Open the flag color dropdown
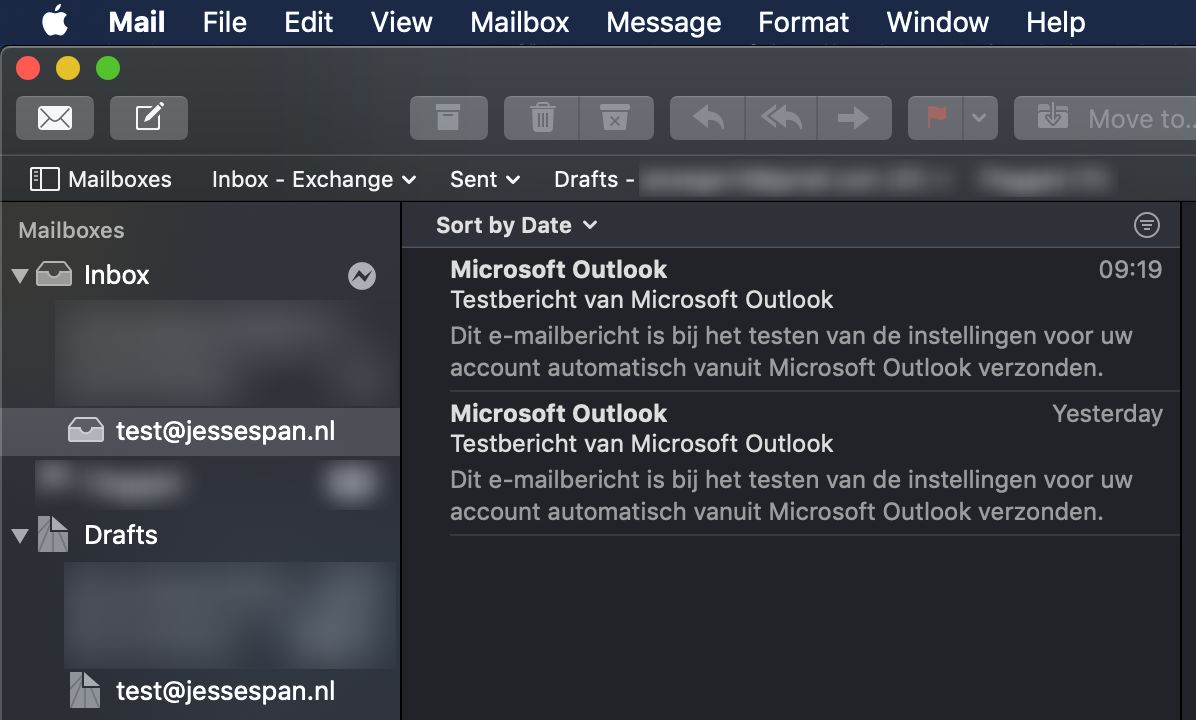The height and width of the screenshot is (720, 1196). [x=980, y=118]
